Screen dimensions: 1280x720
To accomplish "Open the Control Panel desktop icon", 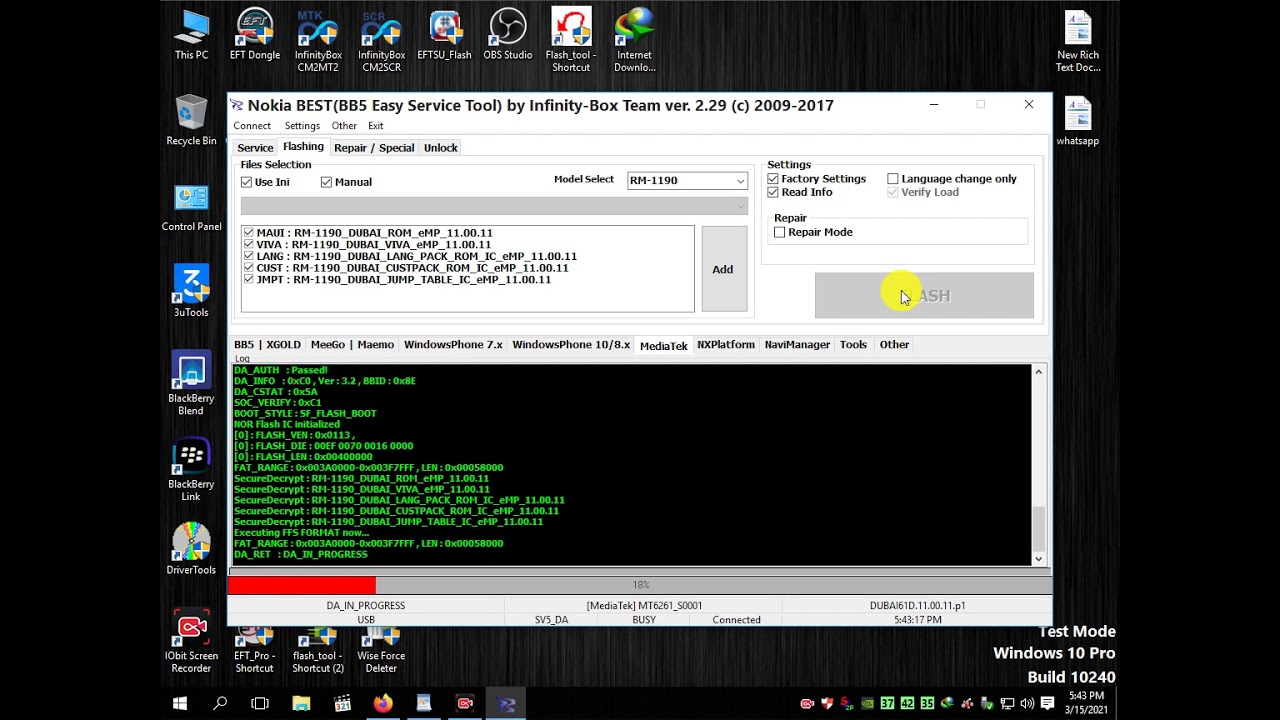I will (x=191, y=207).
